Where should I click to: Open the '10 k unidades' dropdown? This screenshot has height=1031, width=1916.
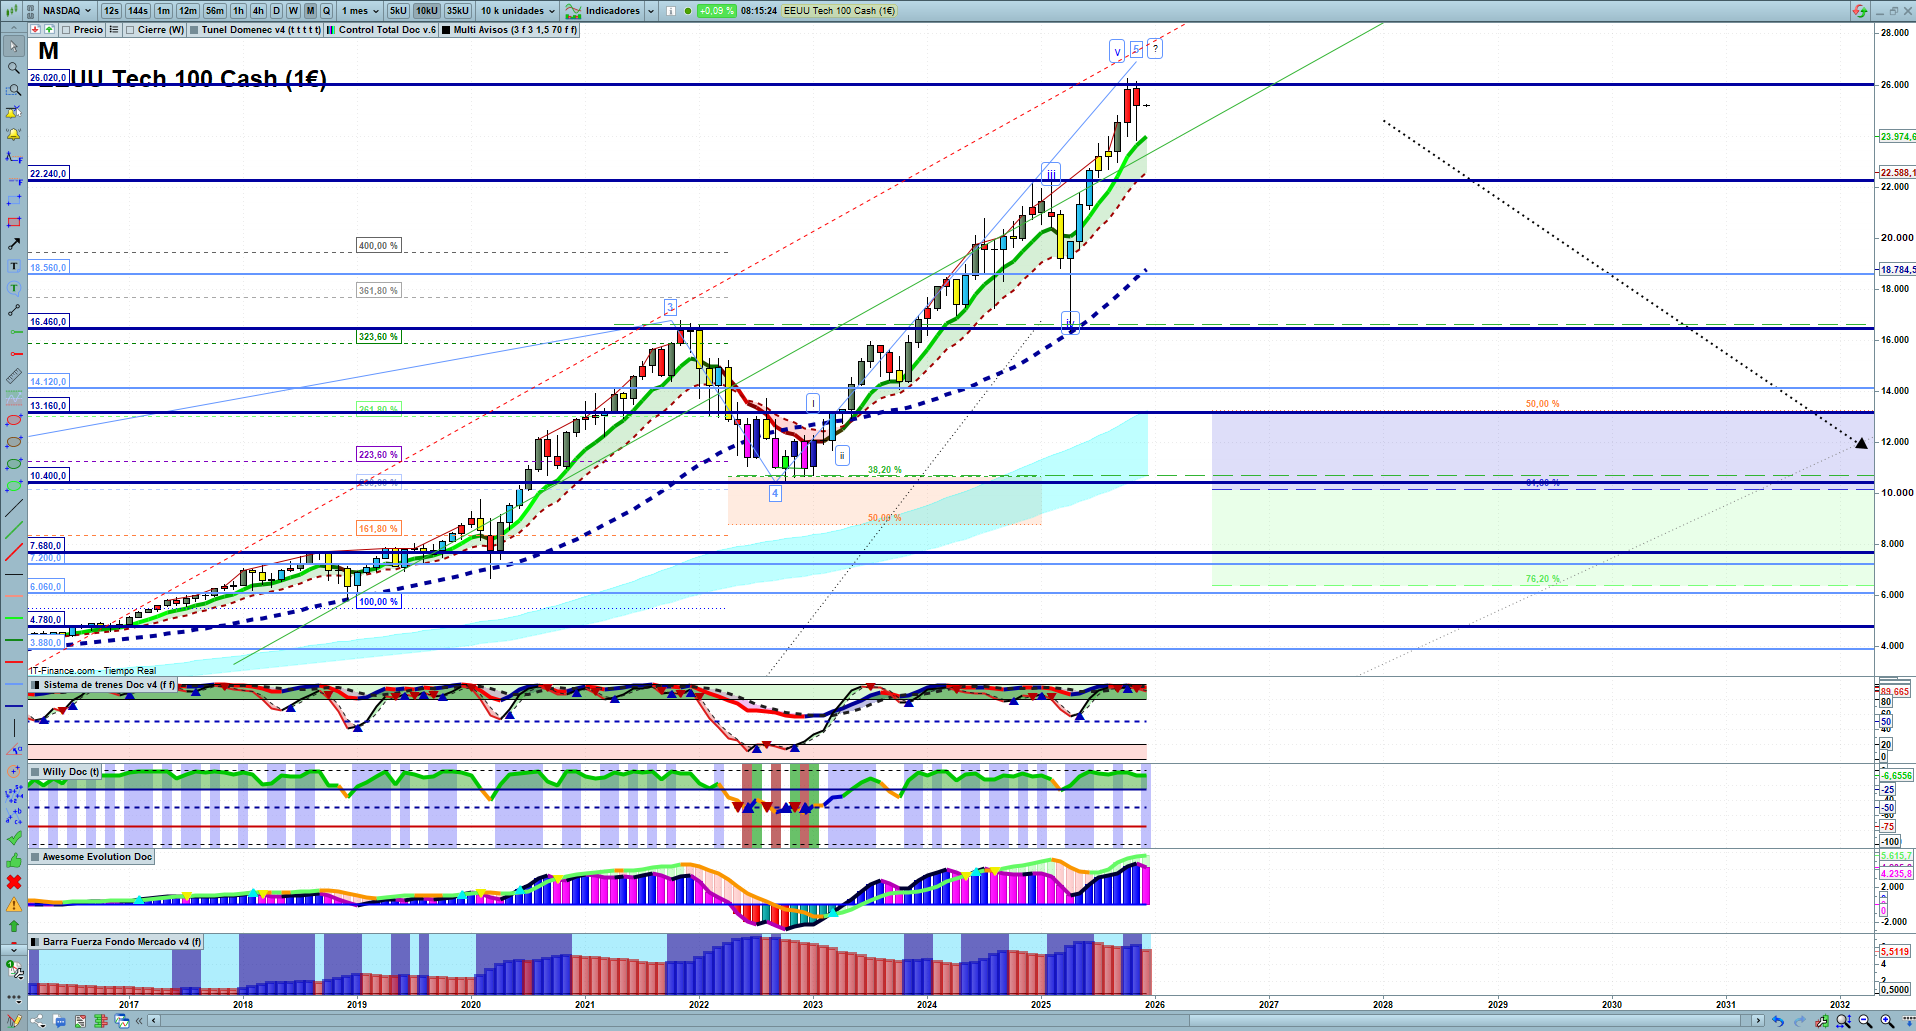[517, 11]
